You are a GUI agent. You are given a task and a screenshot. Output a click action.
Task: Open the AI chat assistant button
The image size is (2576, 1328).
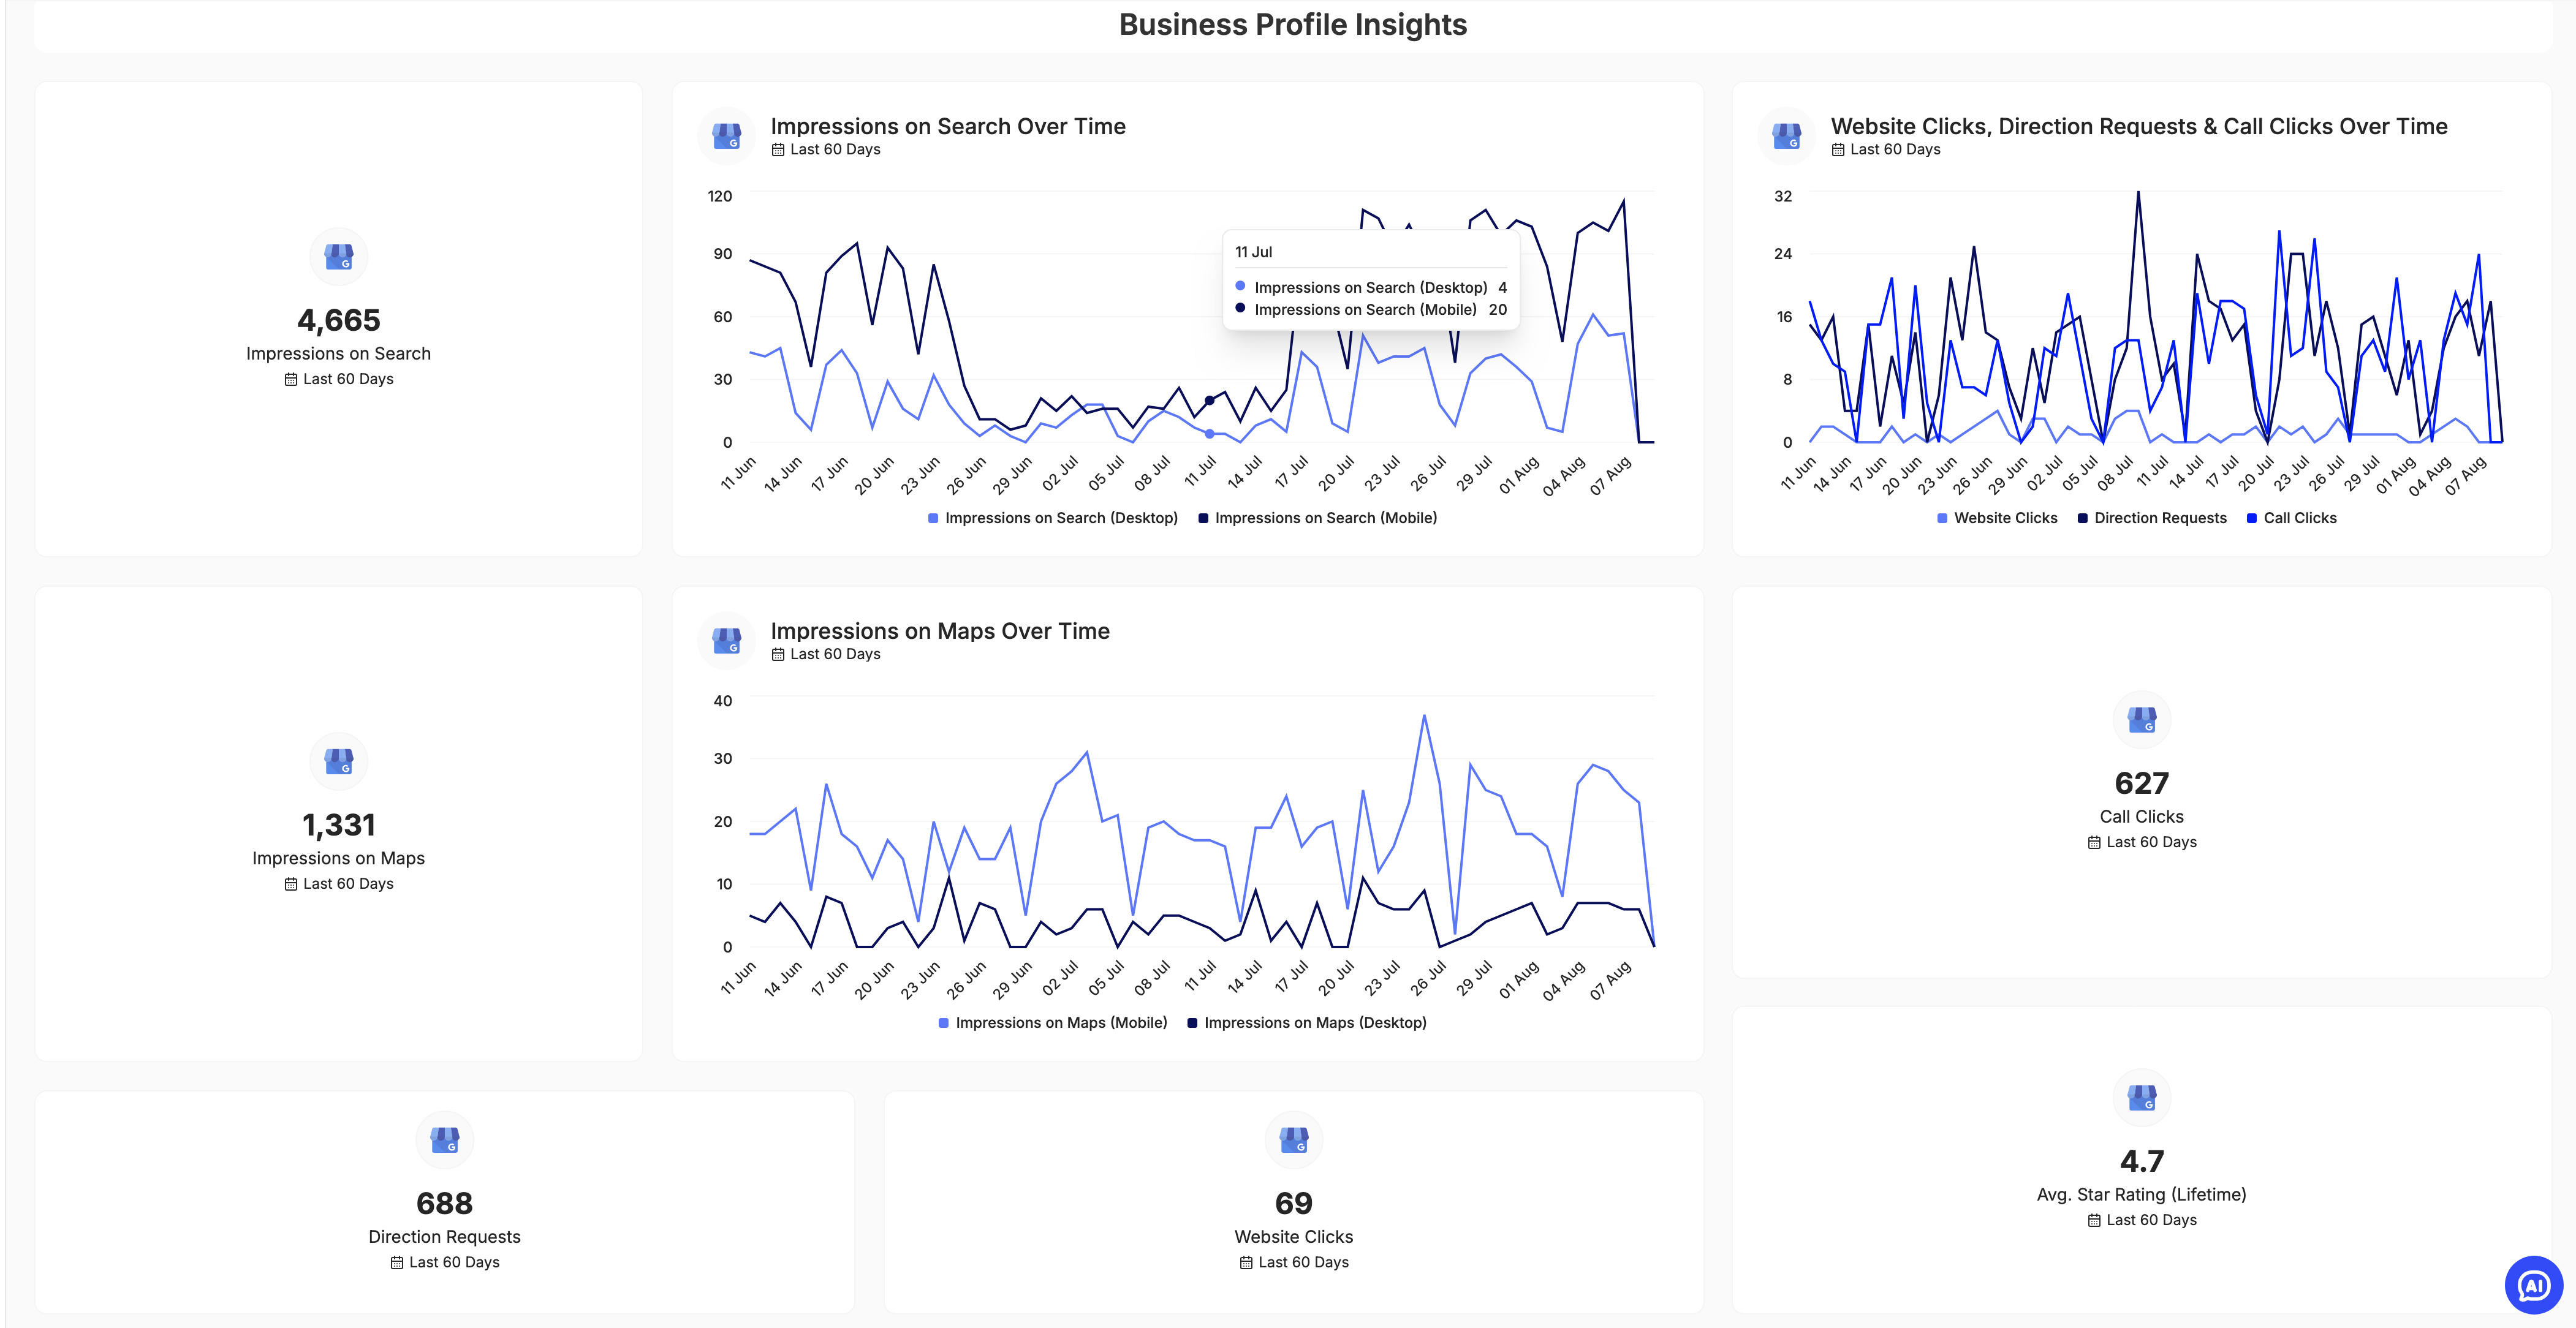click(2533, 1284)
